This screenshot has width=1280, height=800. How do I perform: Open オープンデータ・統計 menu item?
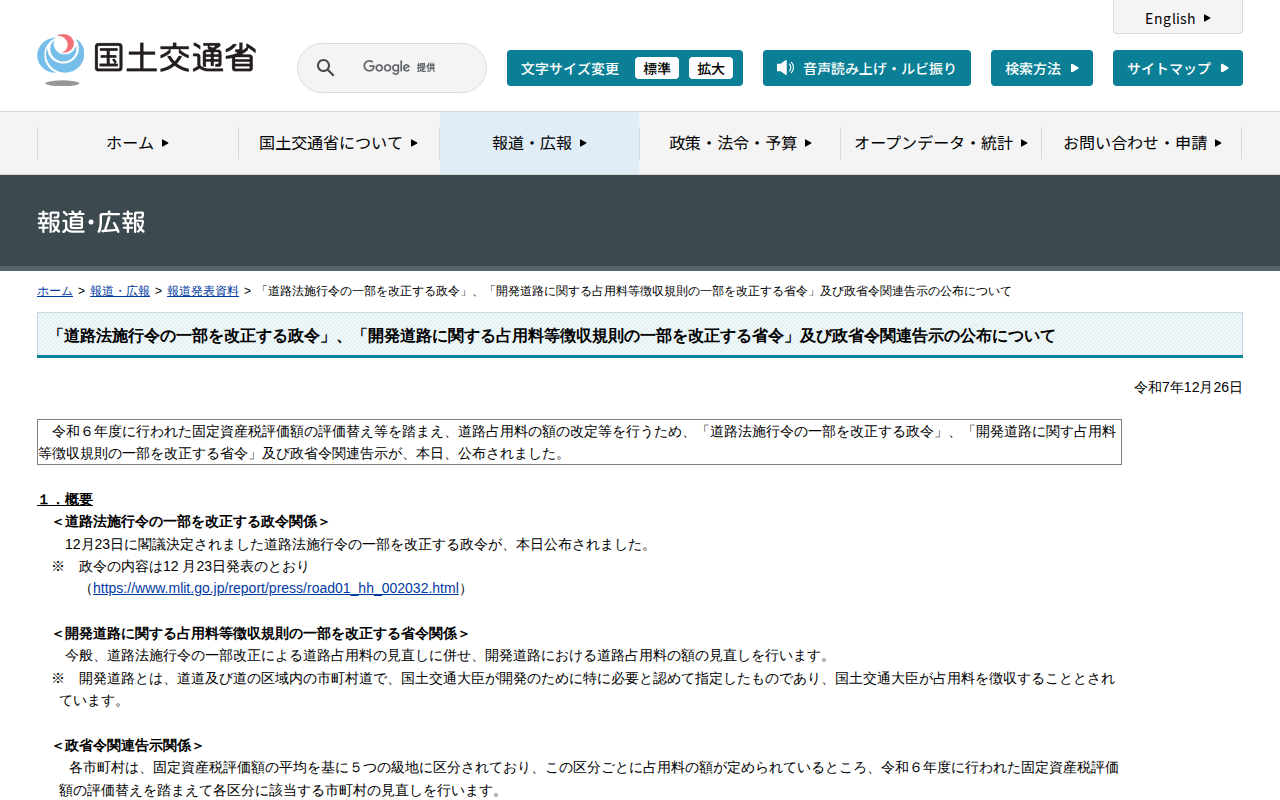940,143
